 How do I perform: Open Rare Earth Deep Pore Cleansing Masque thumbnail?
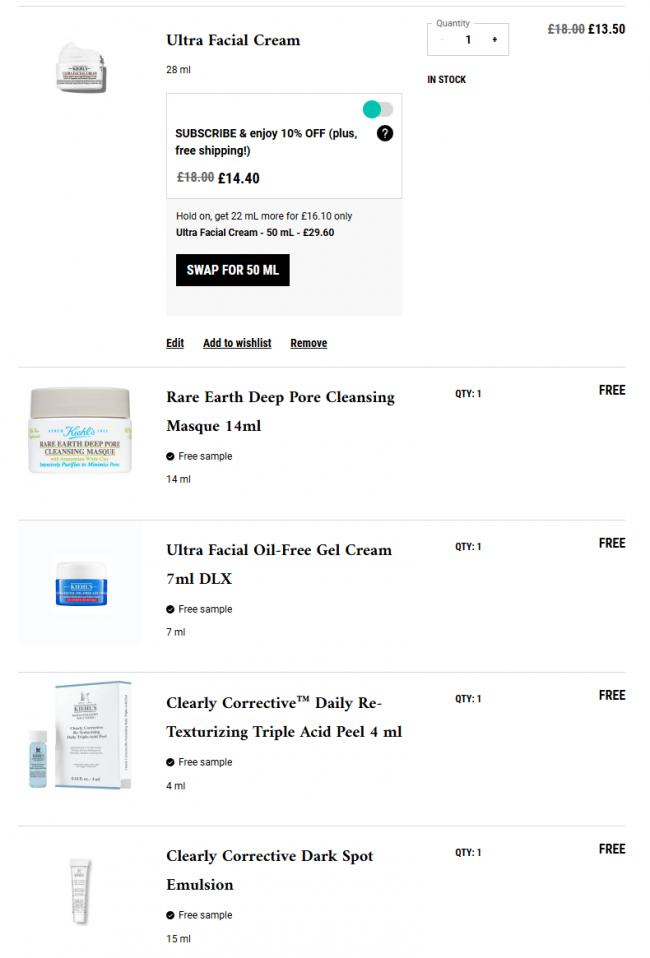tap(80, 430)
